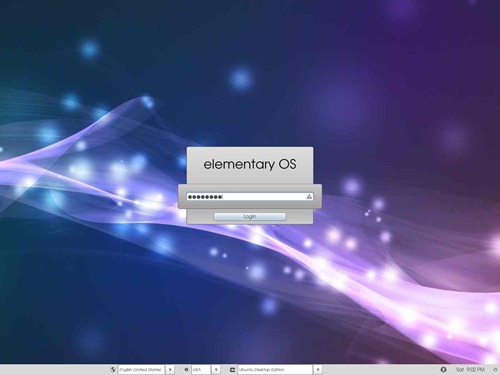Open the Ubuntu Desktop Edition session dropdown
The image size is (500, 375).
[275, 370]
